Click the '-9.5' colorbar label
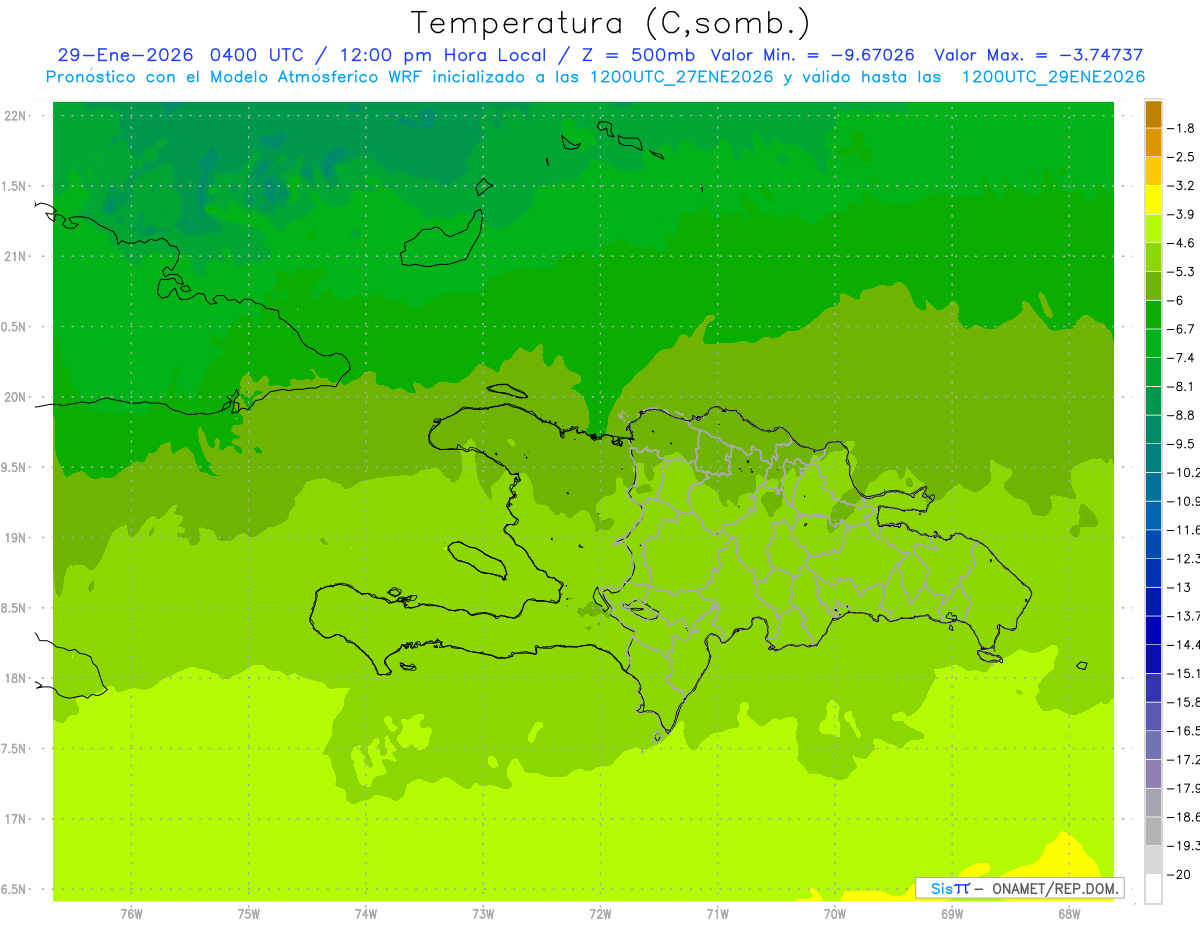The image size is (1200, 927). click(1181, 444)
